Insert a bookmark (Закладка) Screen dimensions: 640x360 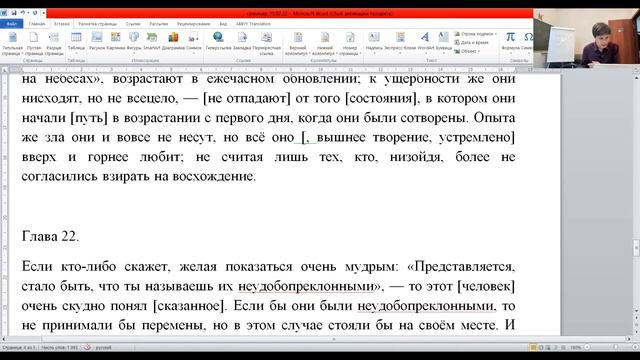(x=242, y=41)
